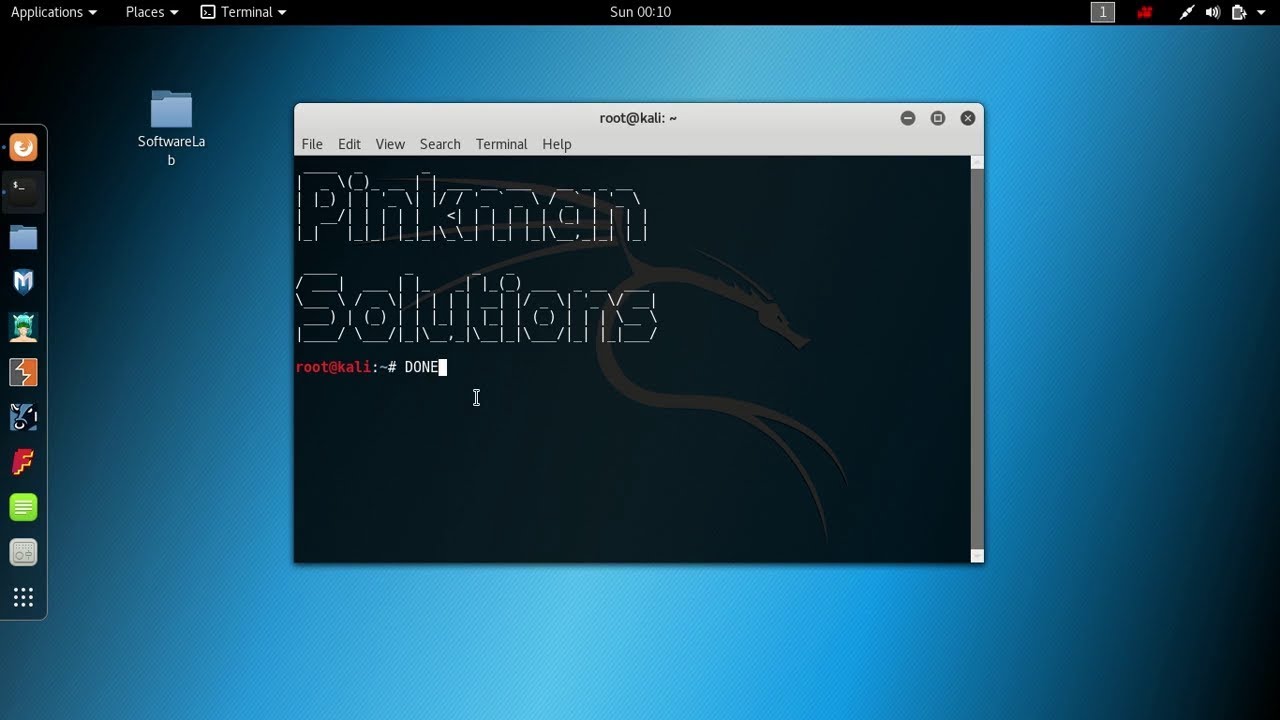
Task: Open the Terminal dock icon
Action: (x=23, y=192)
